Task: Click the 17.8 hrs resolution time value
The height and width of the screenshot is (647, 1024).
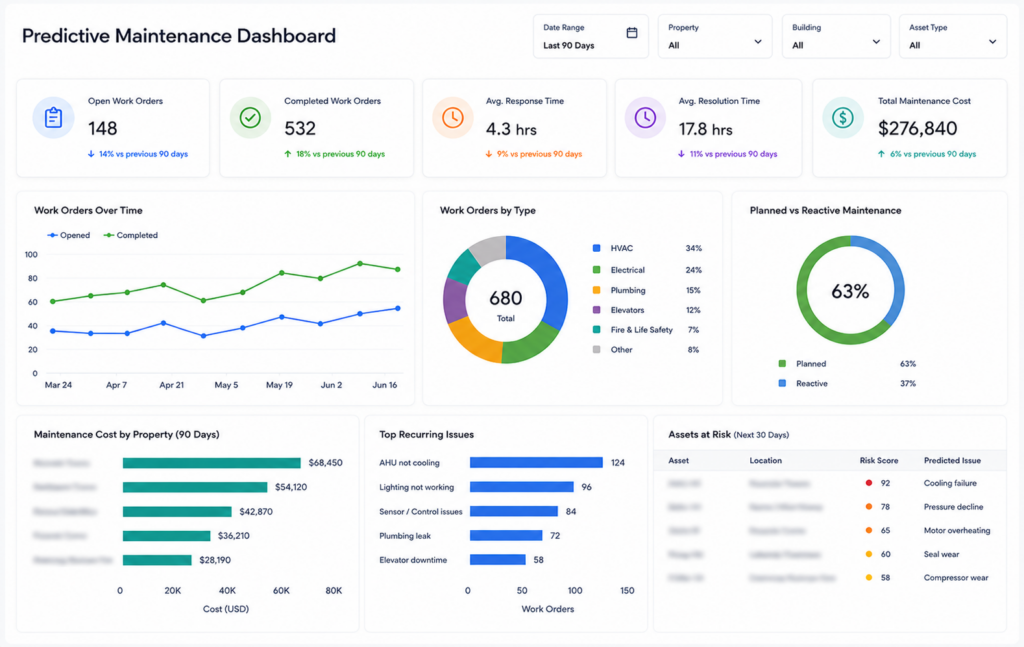Action: pyautogui.click(x=705, y=129)
